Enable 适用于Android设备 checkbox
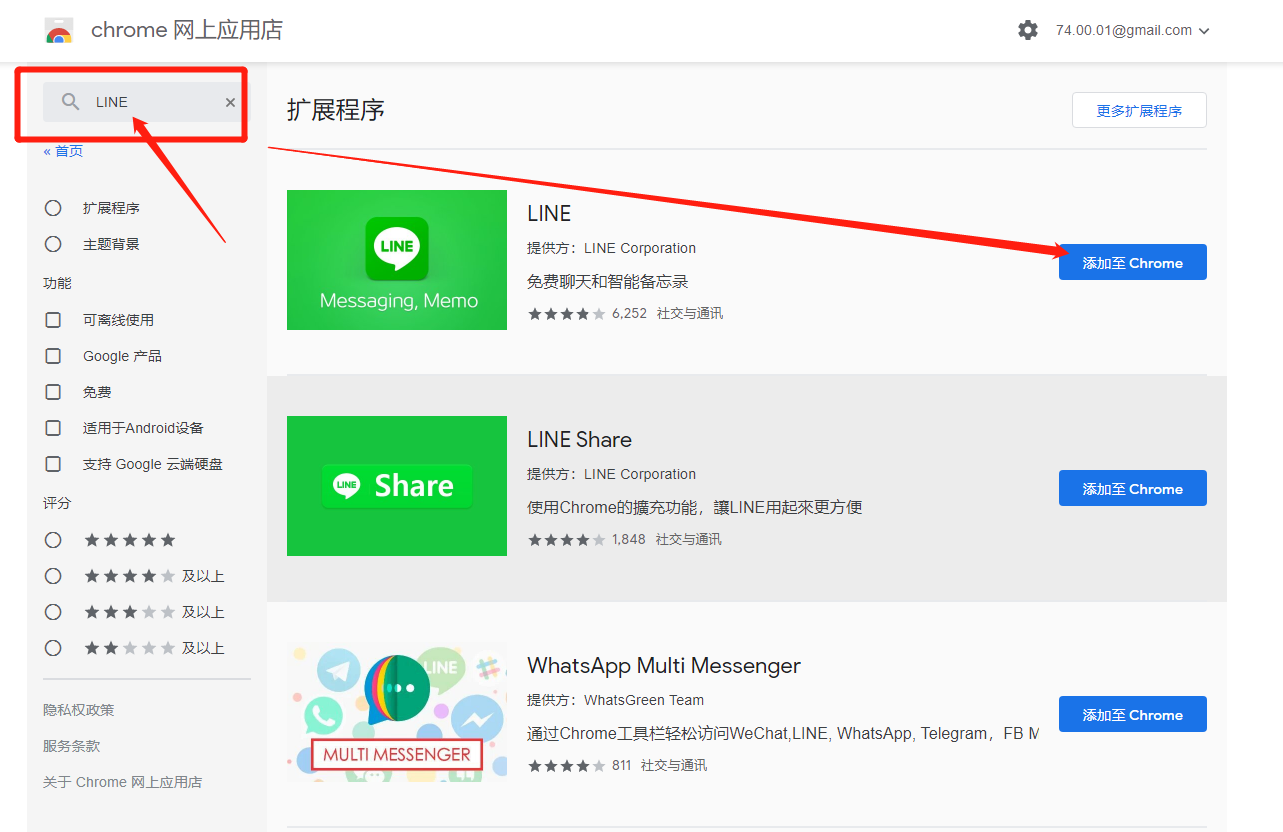The image size is (1283, 832). [x=53, y=428]
